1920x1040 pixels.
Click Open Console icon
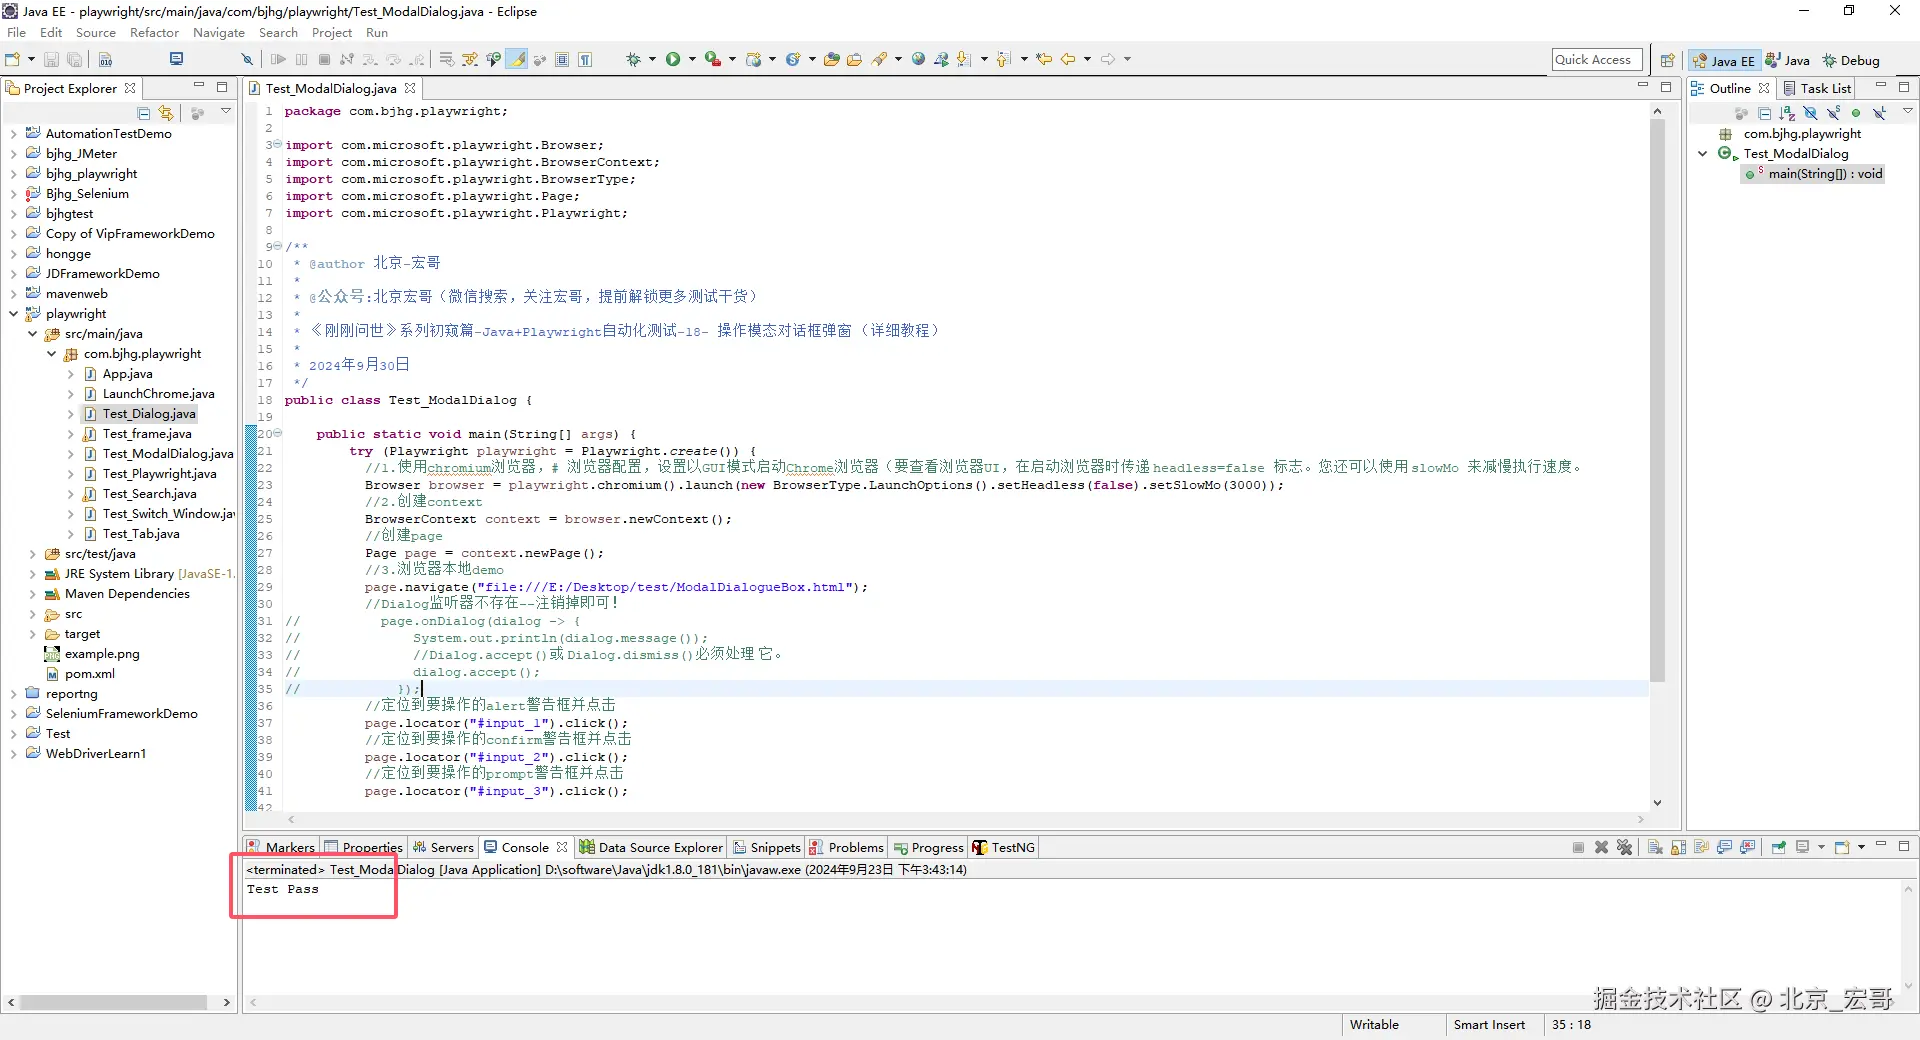point(1841,847)
